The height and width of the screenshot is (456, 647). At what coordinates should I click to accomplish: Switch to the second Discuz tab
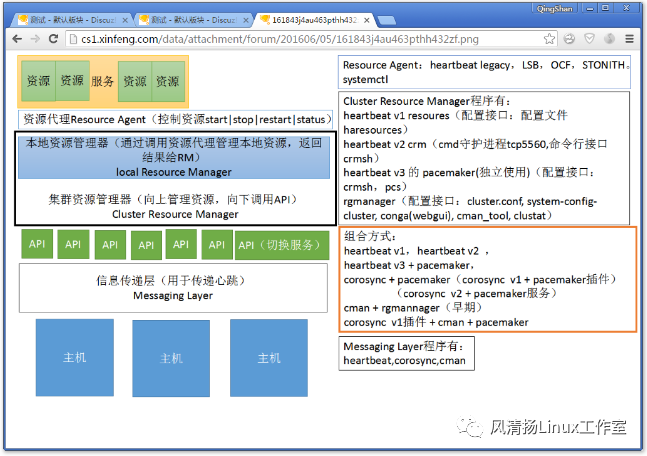pos(193,20)
